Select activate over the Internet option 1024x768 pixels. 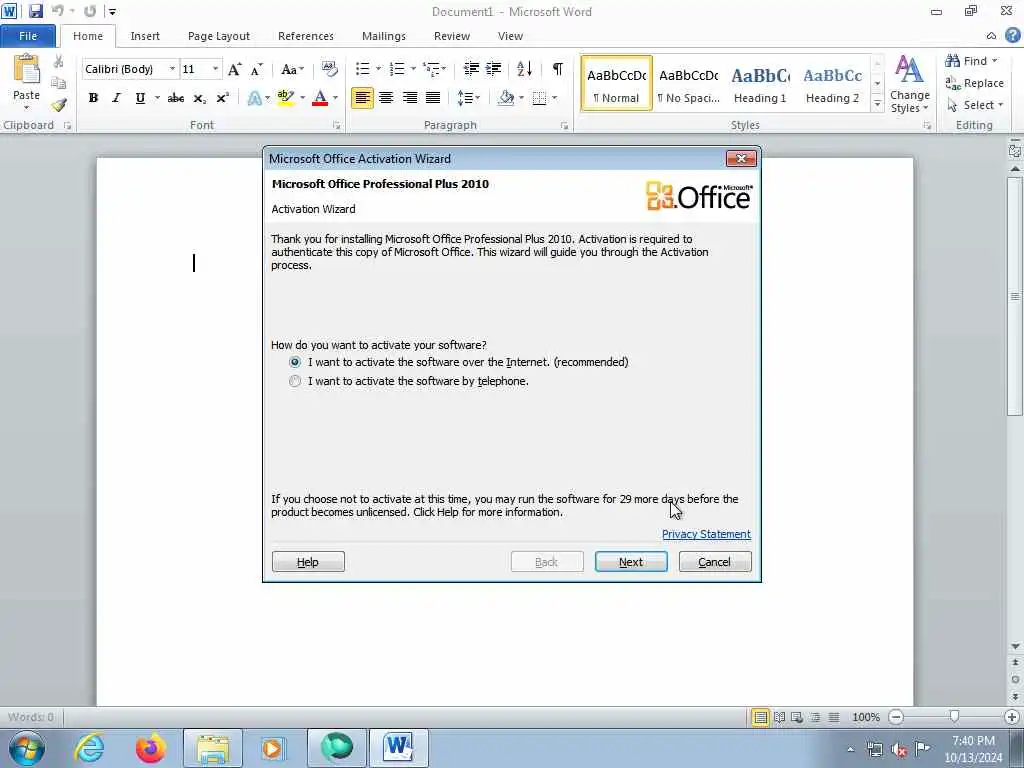click(295, 362)
